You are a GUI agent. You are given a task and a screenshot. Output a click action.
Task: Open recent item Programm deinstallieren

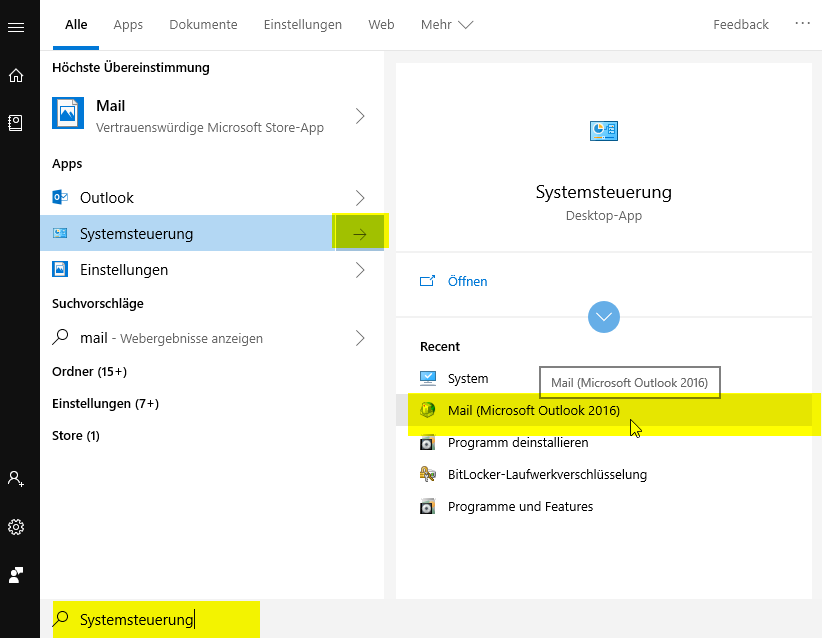[x=518, y=442]
